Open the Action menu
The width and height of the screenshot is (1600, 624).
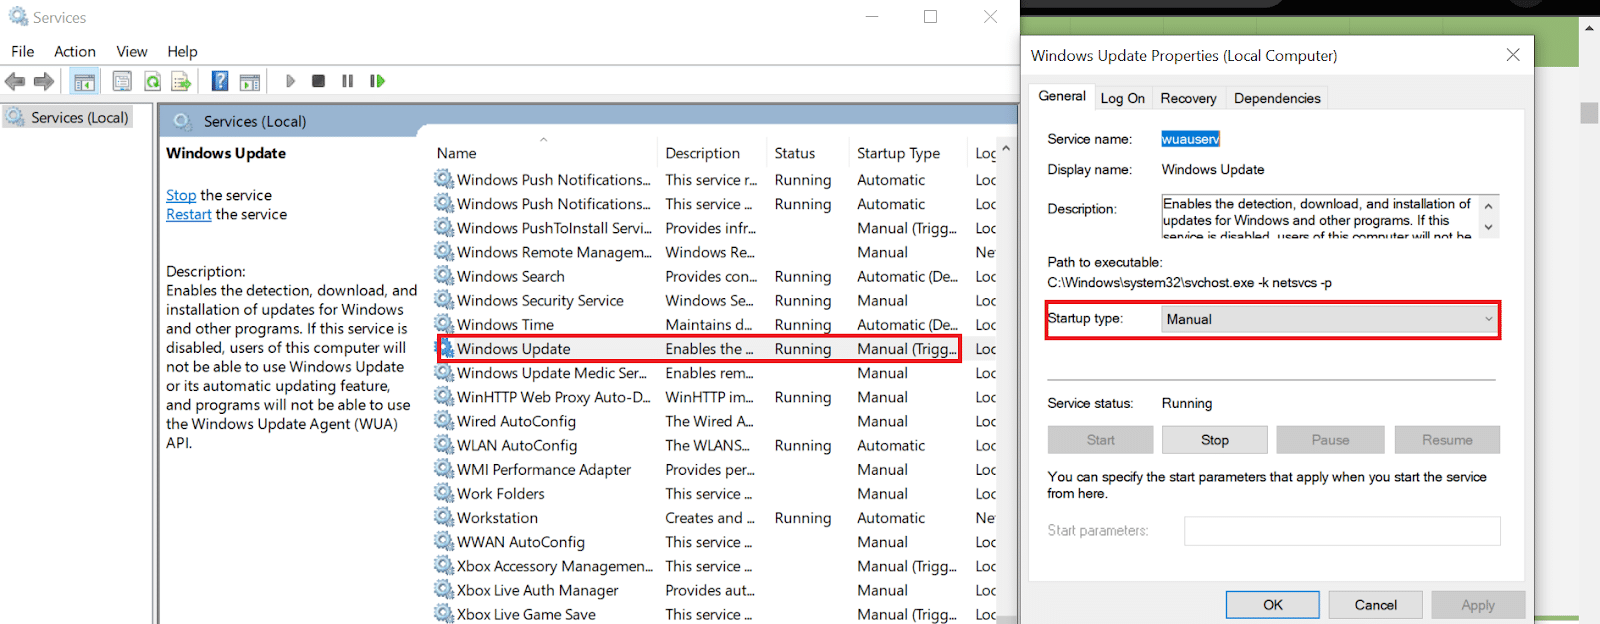[75, 51]
